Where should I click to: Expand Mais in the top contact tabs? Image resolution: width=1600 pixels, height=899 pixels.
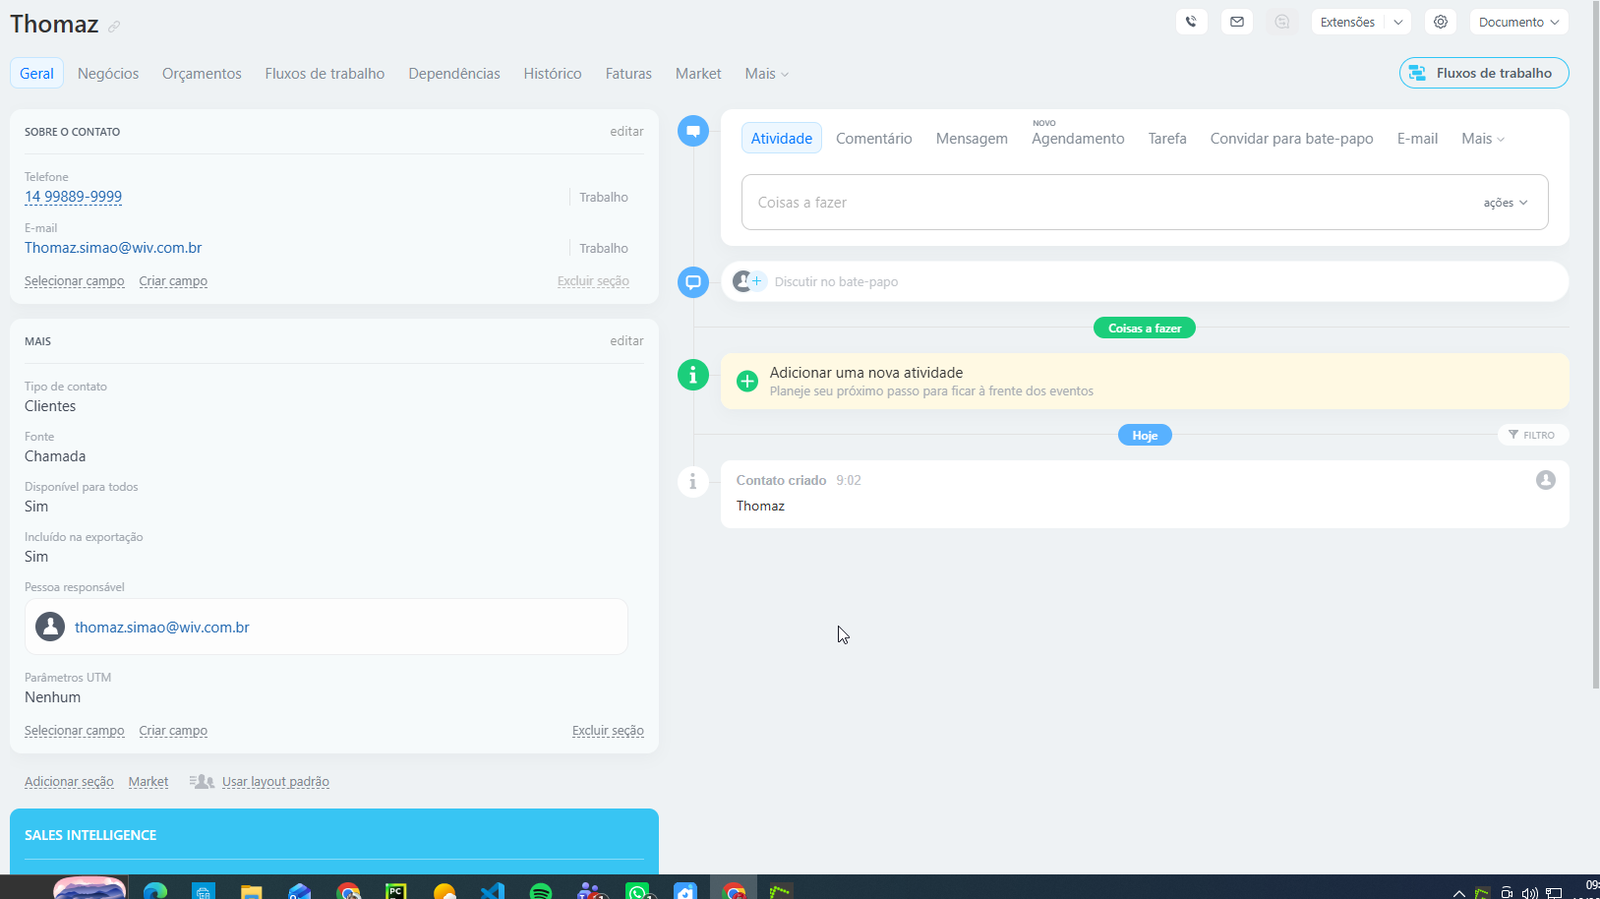click(x=767, y=74)
